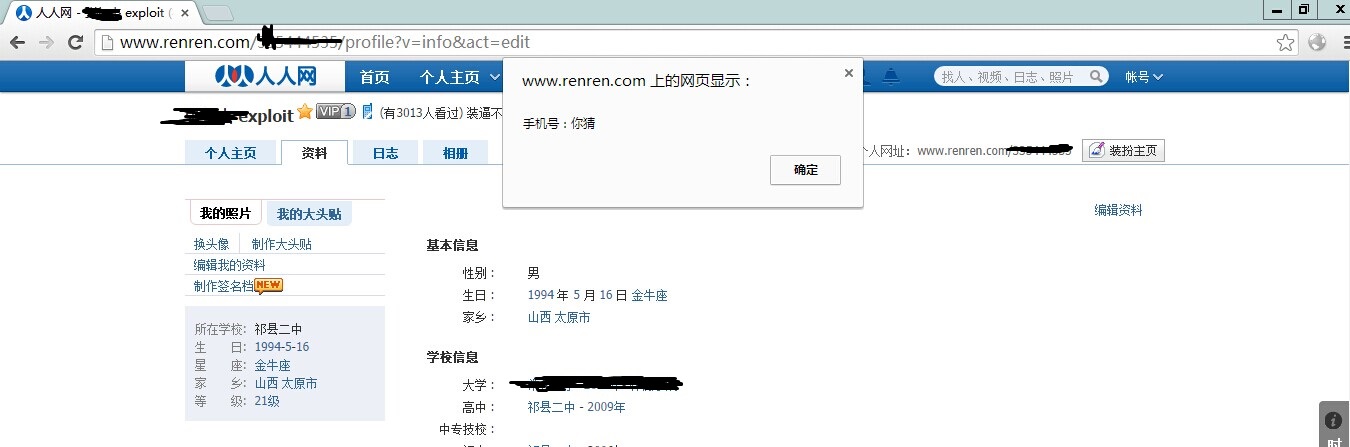Click the mobile phone icon beside VIP badge
The width and height of the screenshot is (1350, 447).
(367, 111)
